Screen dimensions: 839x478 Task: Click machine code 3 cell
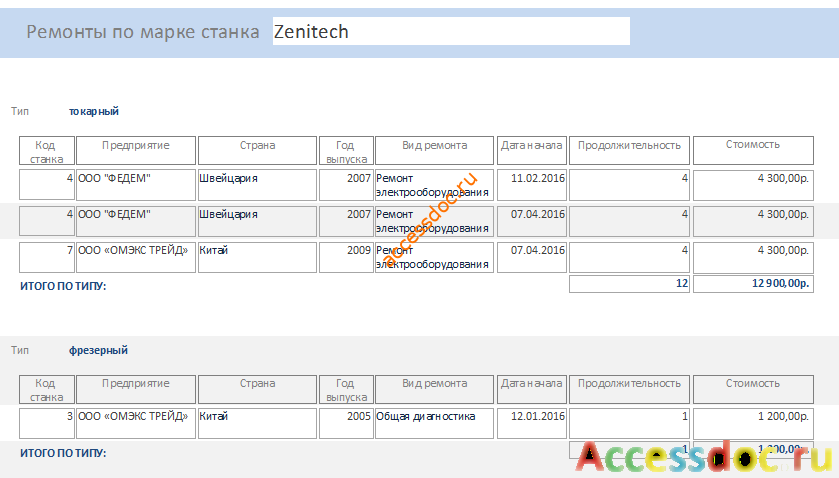(x=47, y=423)
